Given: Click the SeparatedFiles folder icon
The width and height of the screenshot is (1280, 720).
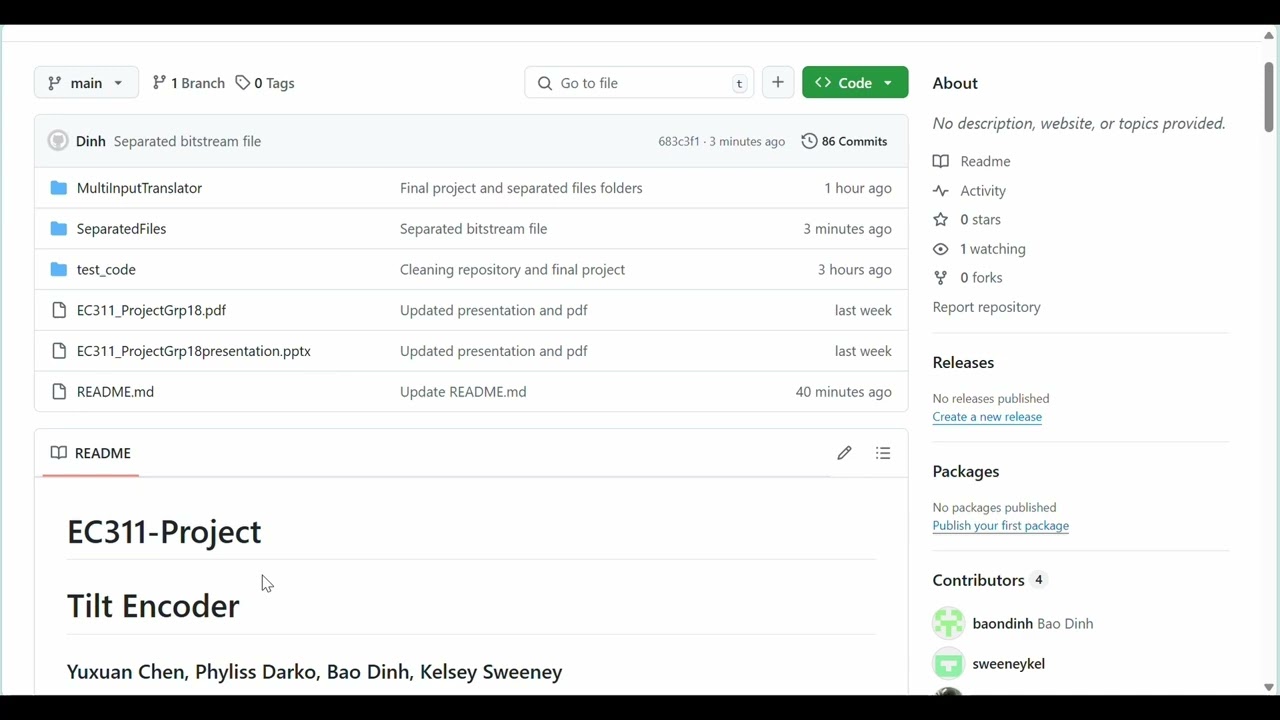Looking at the screenshot, I should (59, 229).
